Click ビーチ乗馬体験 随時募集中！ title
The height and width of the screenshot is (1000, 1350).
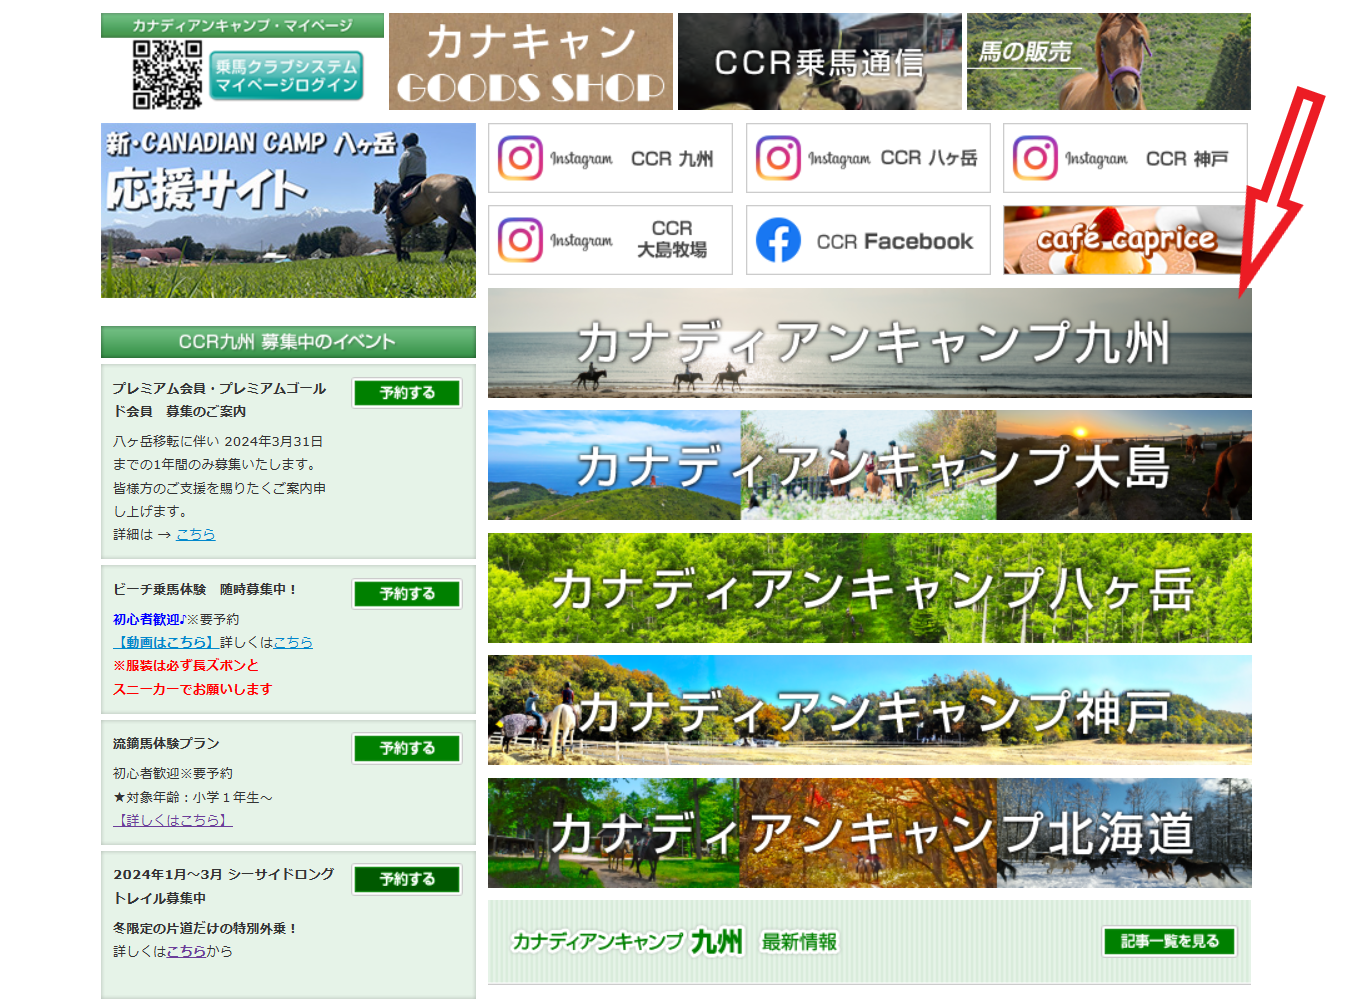click(x=205, y=589)
